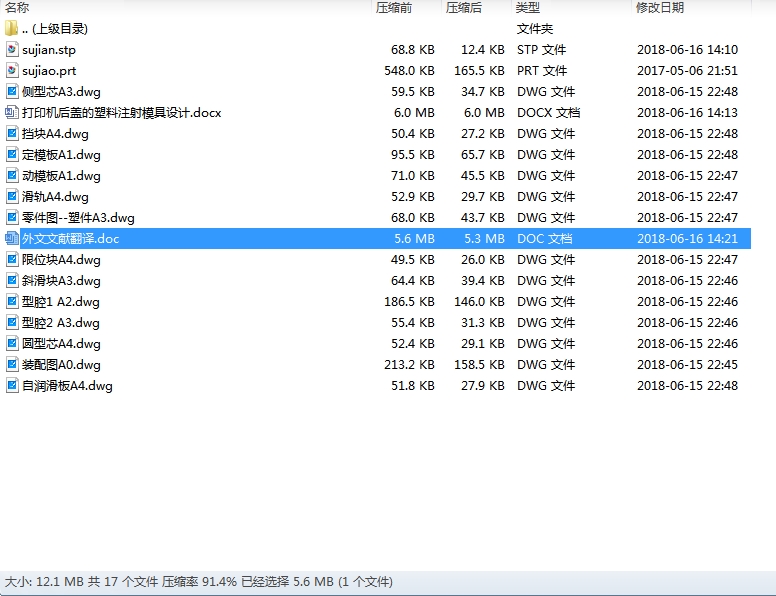Select the file name 侧型芯A3.dwg
The image size is (776, 596).
pos(61,92)
